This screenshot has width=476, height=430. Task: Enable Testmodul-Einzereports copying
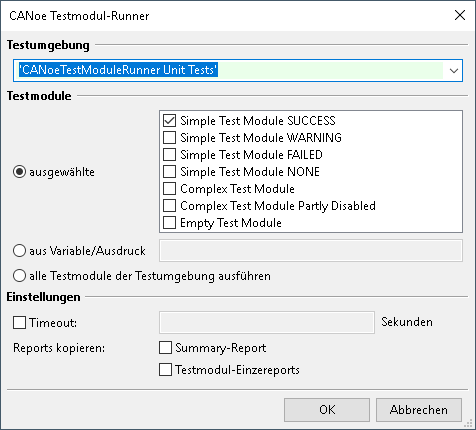click(165, 369)
